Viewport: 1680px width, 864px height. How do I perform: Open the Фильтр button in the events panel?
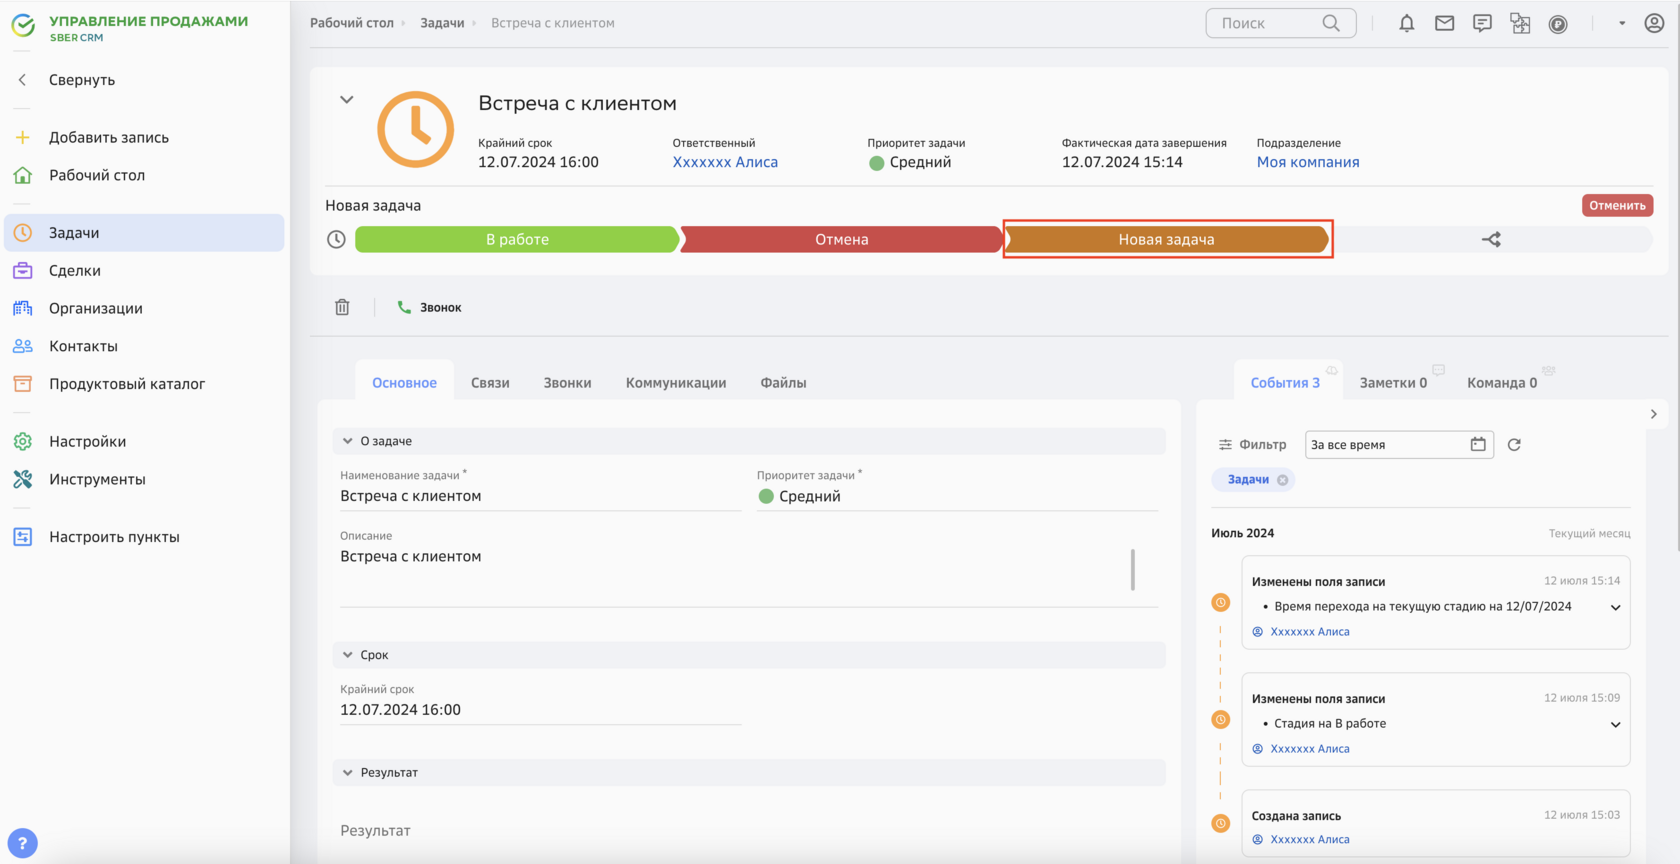1252,445
